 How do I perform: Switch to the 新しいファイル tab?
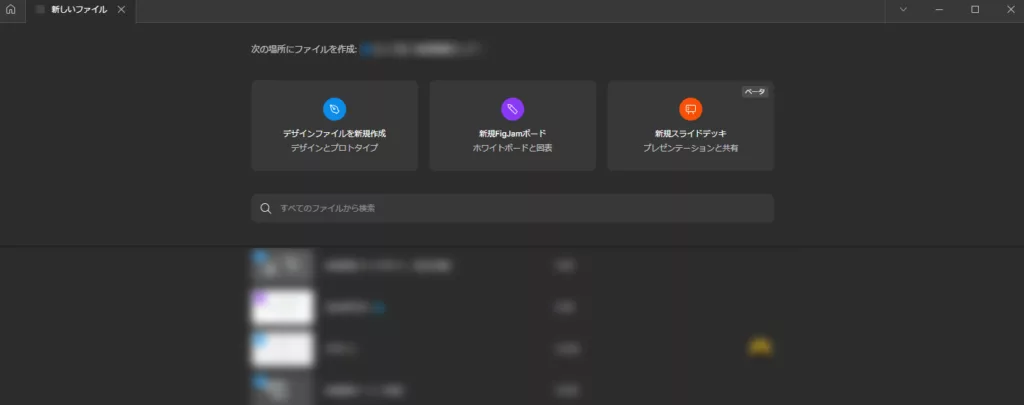(81, 10)
